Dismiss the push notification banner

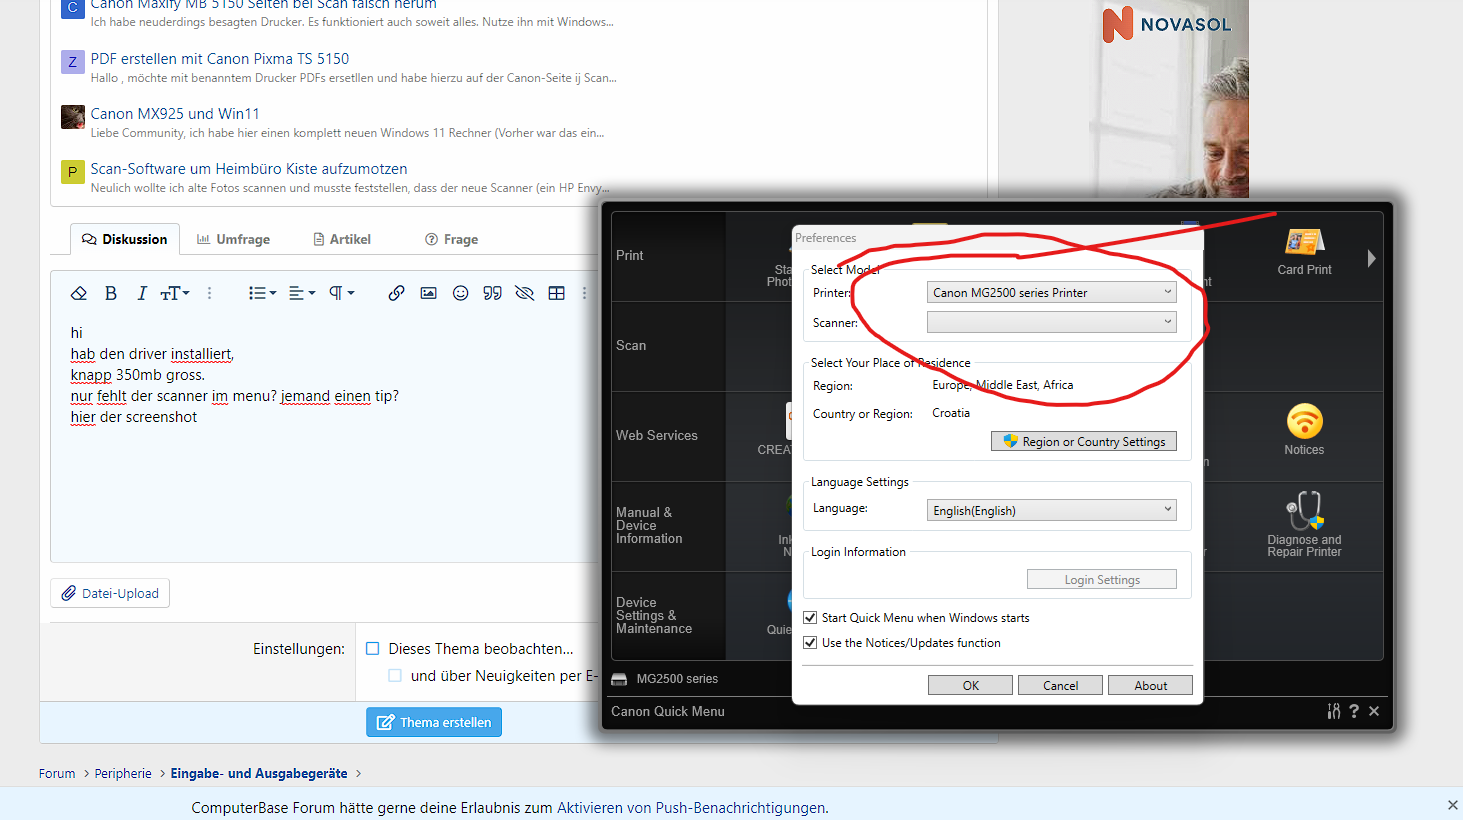pyautogui.click(x=1452, y=805)
